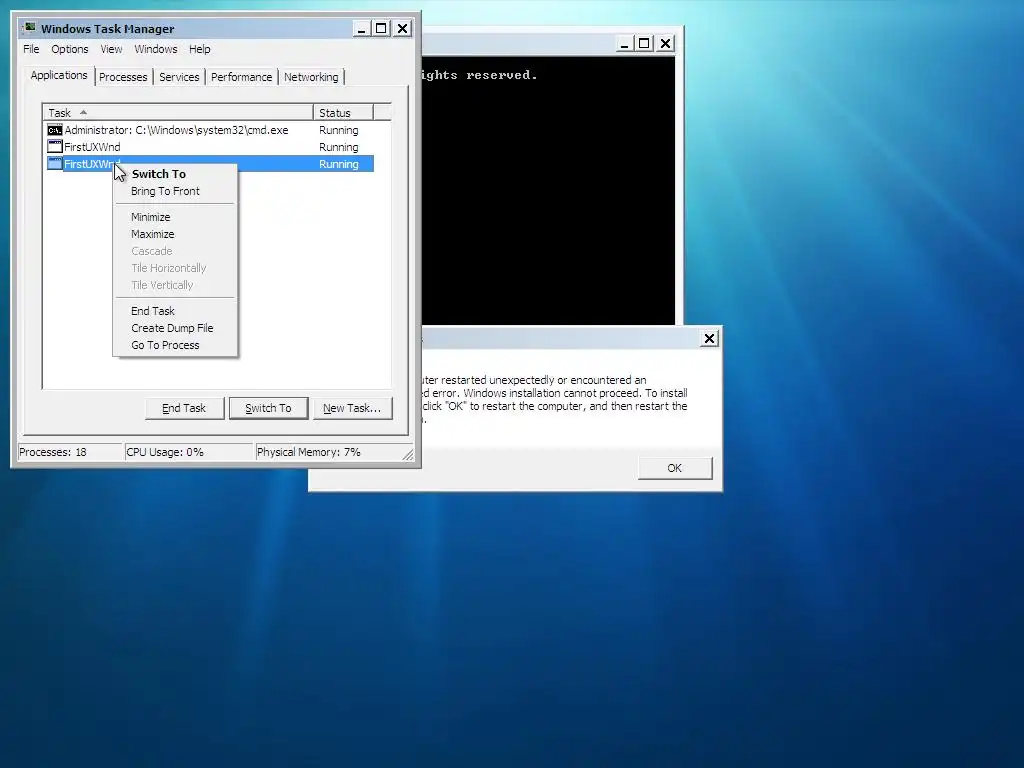Click the Switch To button
This screenshot has height=768, width=1024.
click(x=268, y=408)
